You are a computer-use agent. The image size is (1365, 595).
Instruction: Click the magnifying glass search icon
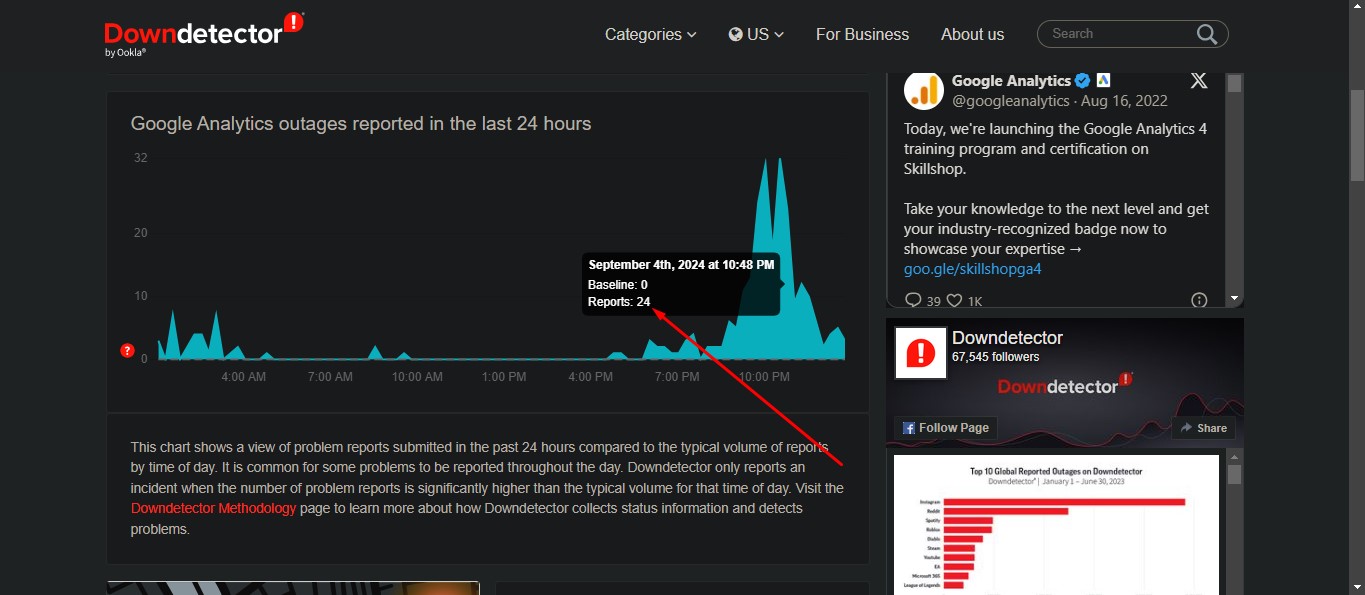coord(1207,34)
